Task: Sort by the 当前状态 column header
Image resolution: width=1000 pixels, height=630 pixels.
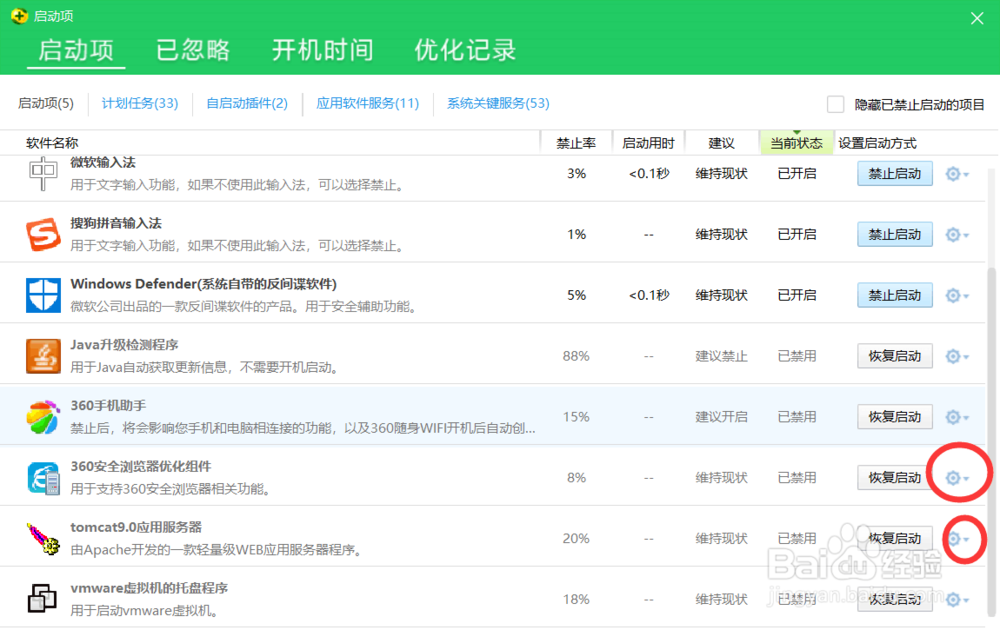Action: pyautogui.click(x=796, y=143)
